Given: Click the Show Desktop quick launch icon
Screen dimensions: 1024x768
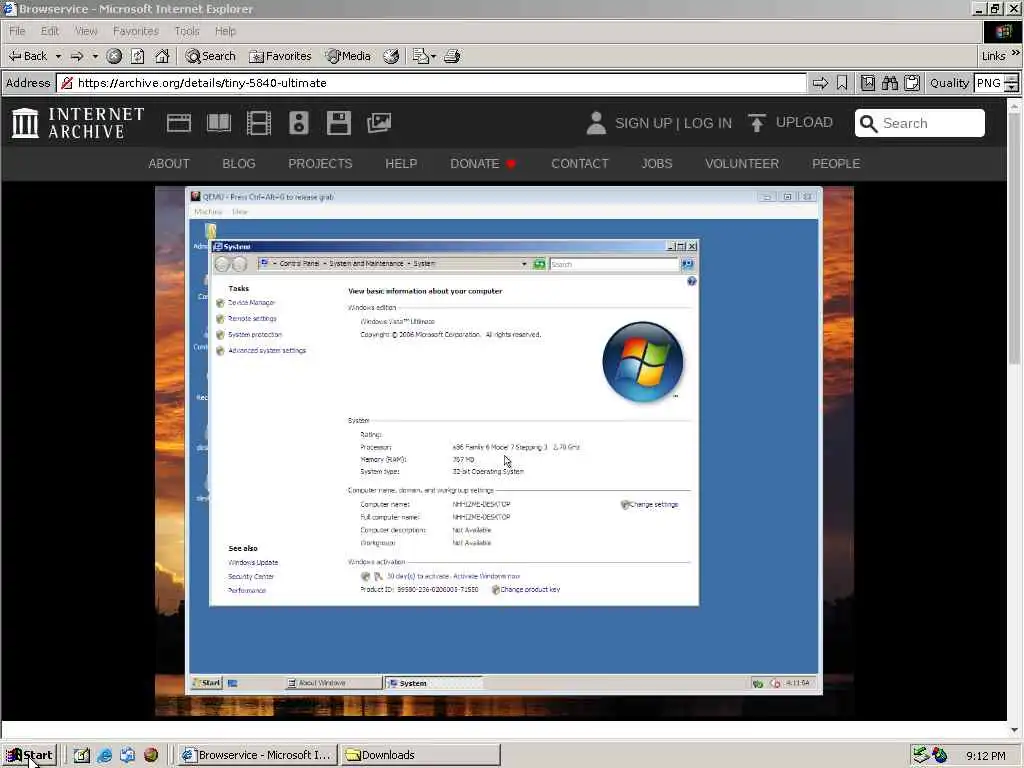Looking at the screenshot, I should [82, 755].
